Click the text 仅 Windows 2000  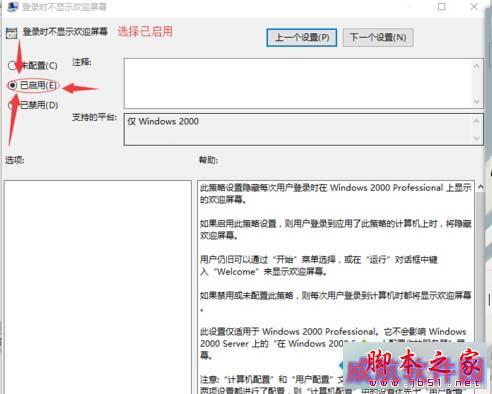coord(163,121)
